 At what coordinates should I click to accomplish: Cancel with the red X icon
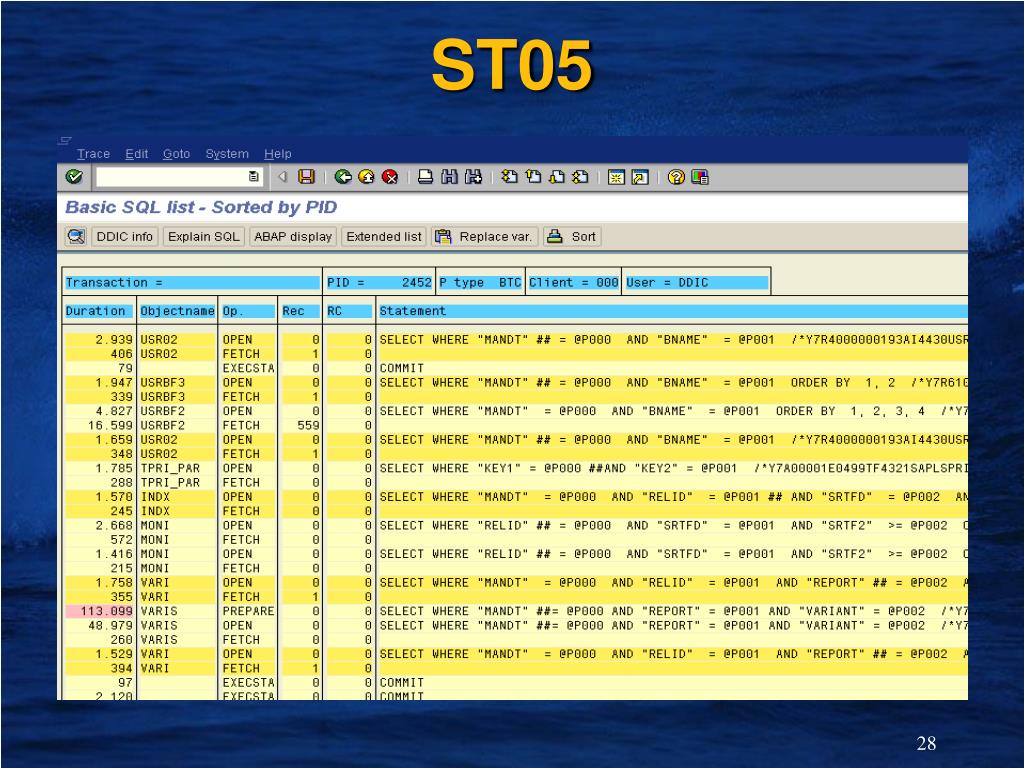390,176
